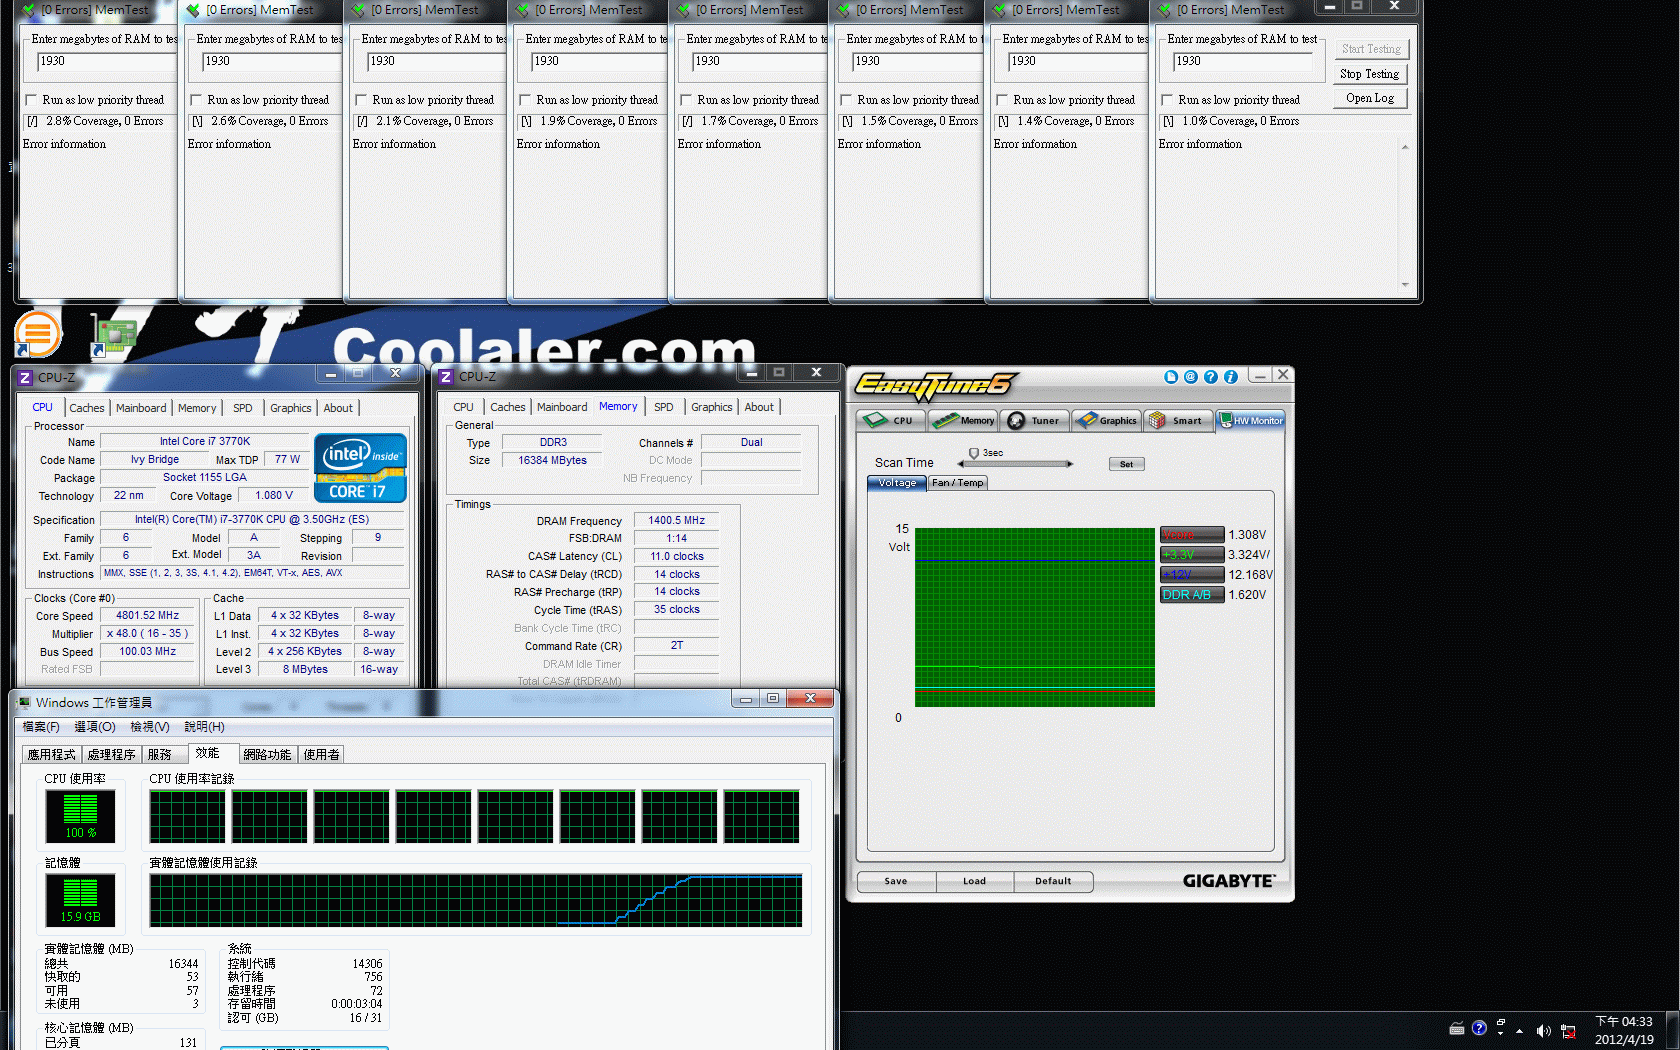Click Stop Testing in the MemTest window
1680x1050 pixels.
click(x=1370, y=74)
